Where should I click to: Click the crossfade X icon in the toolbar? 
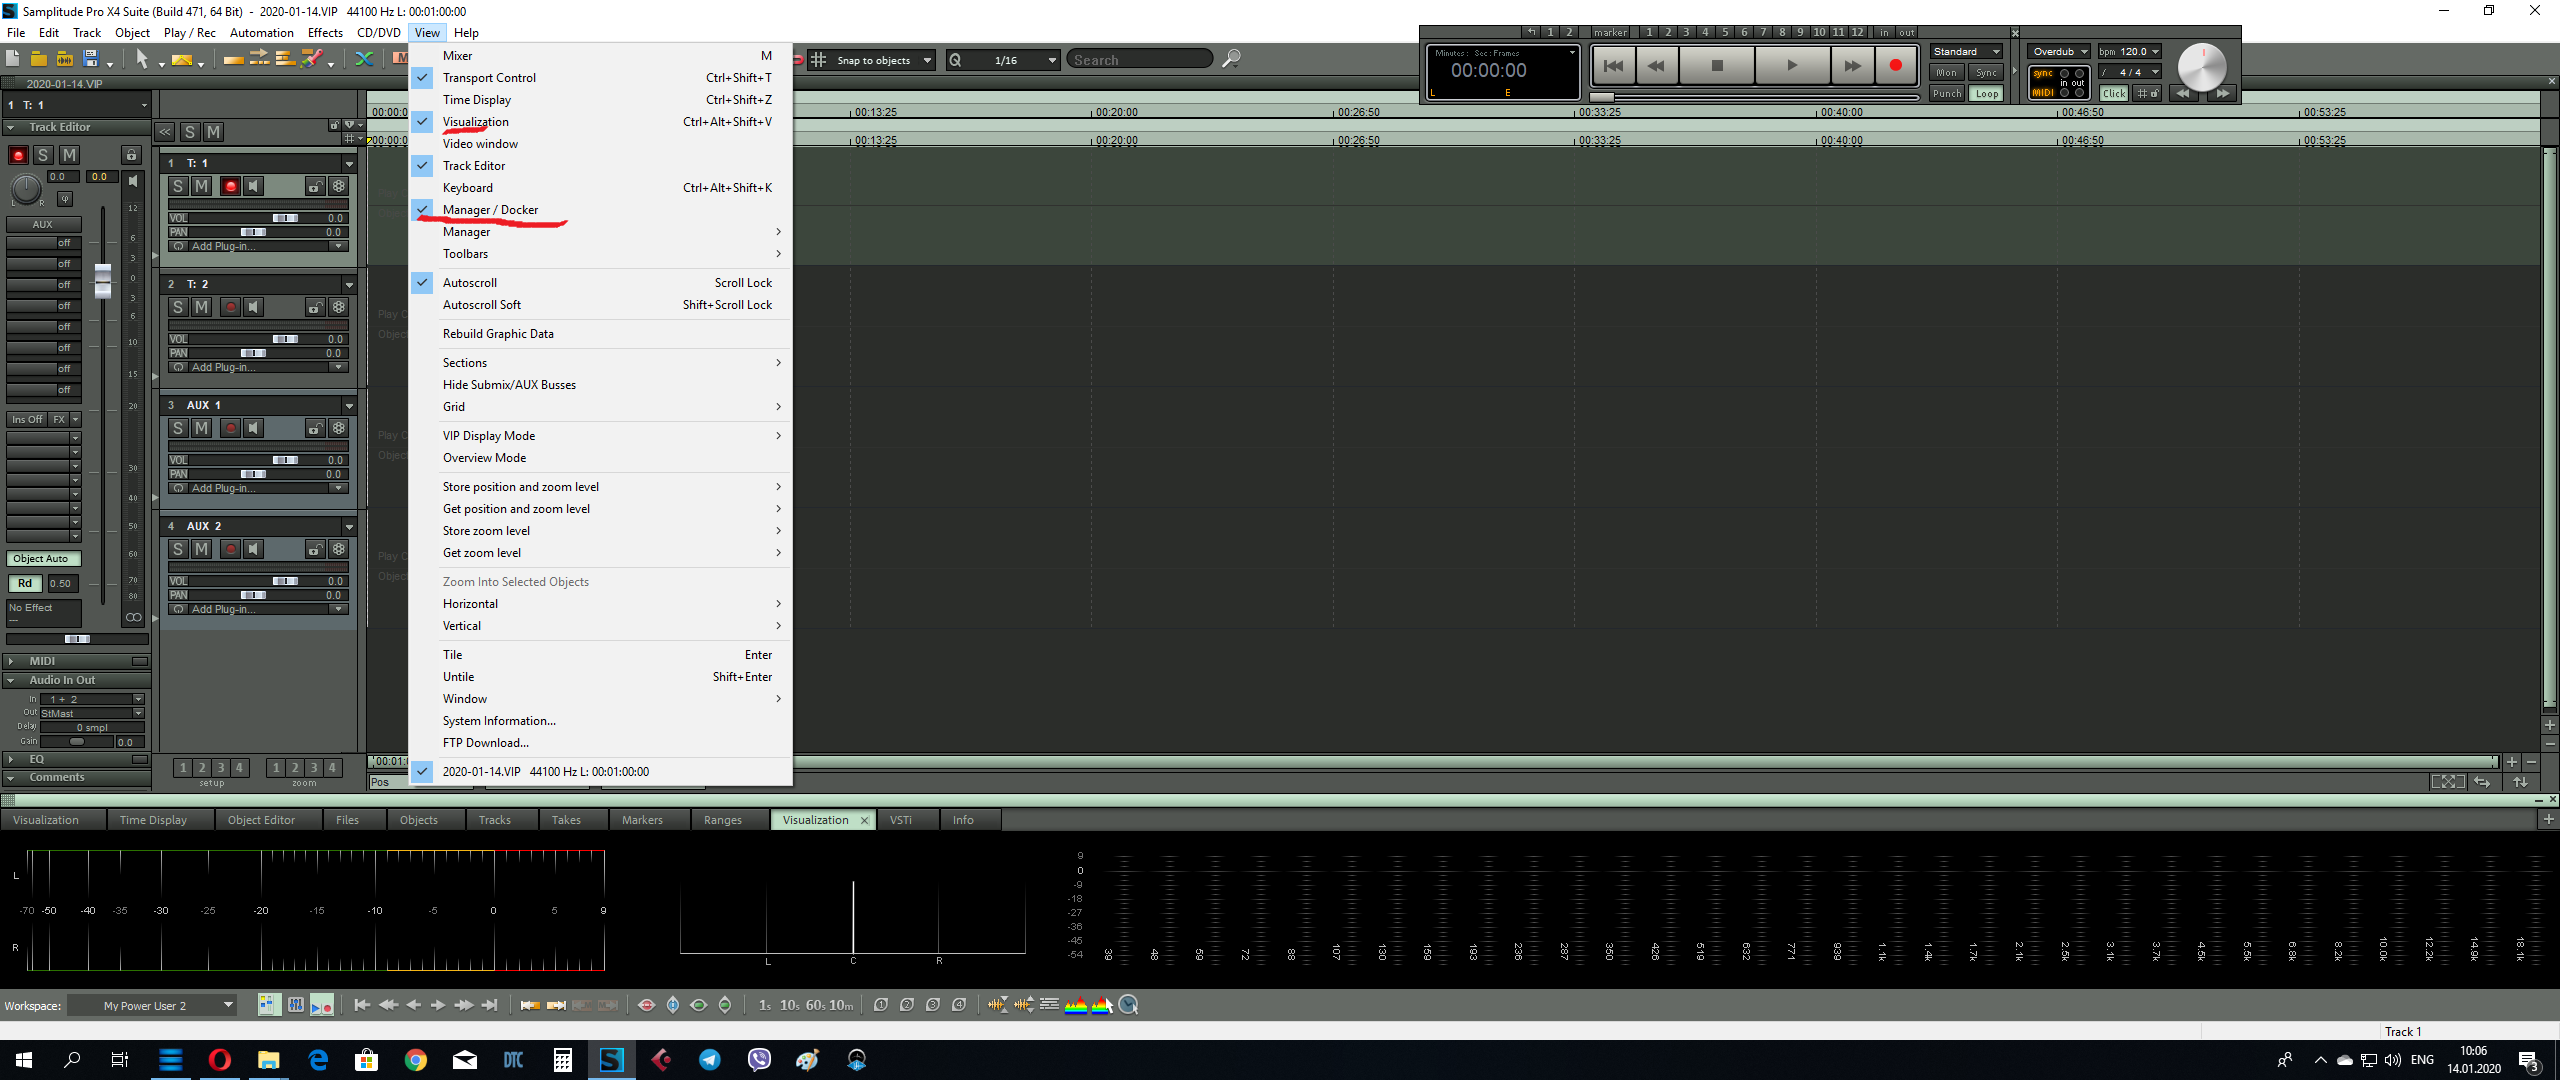pyautogui.click(x=364, y=60)
